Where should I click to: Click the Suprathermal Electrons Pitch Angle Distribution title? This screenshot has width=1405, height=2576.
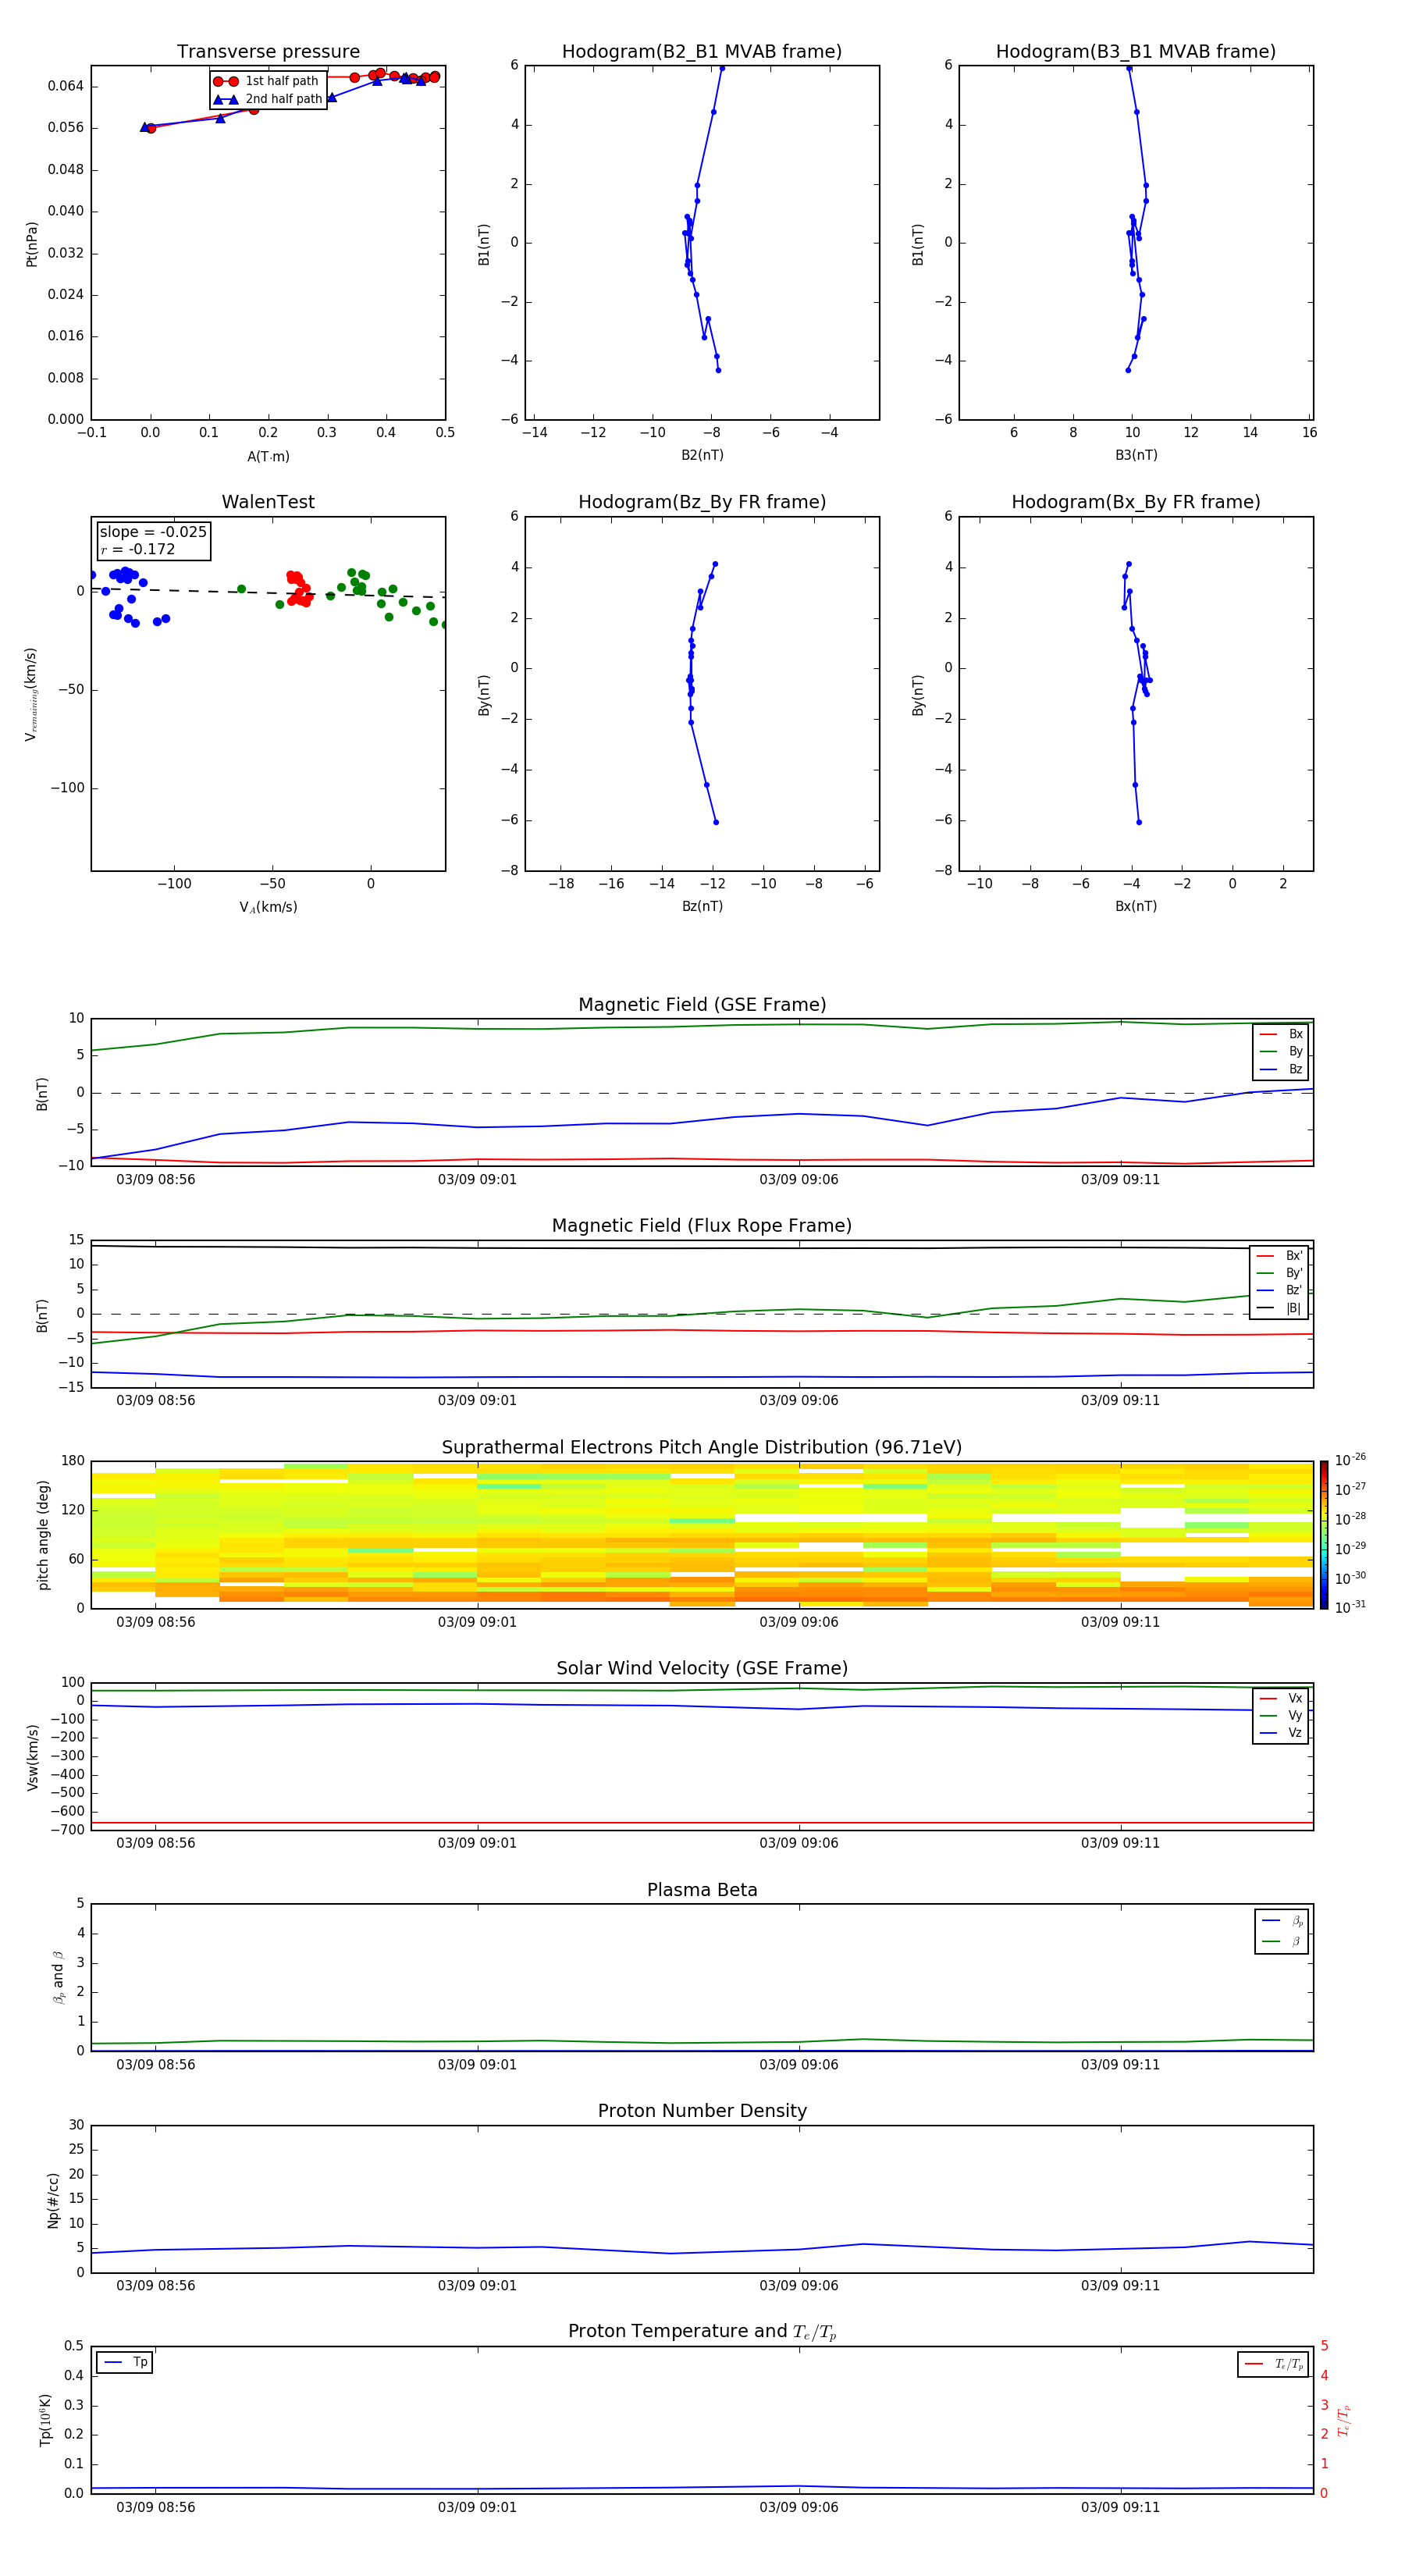pyautogui.click(x=702, y=1448)
